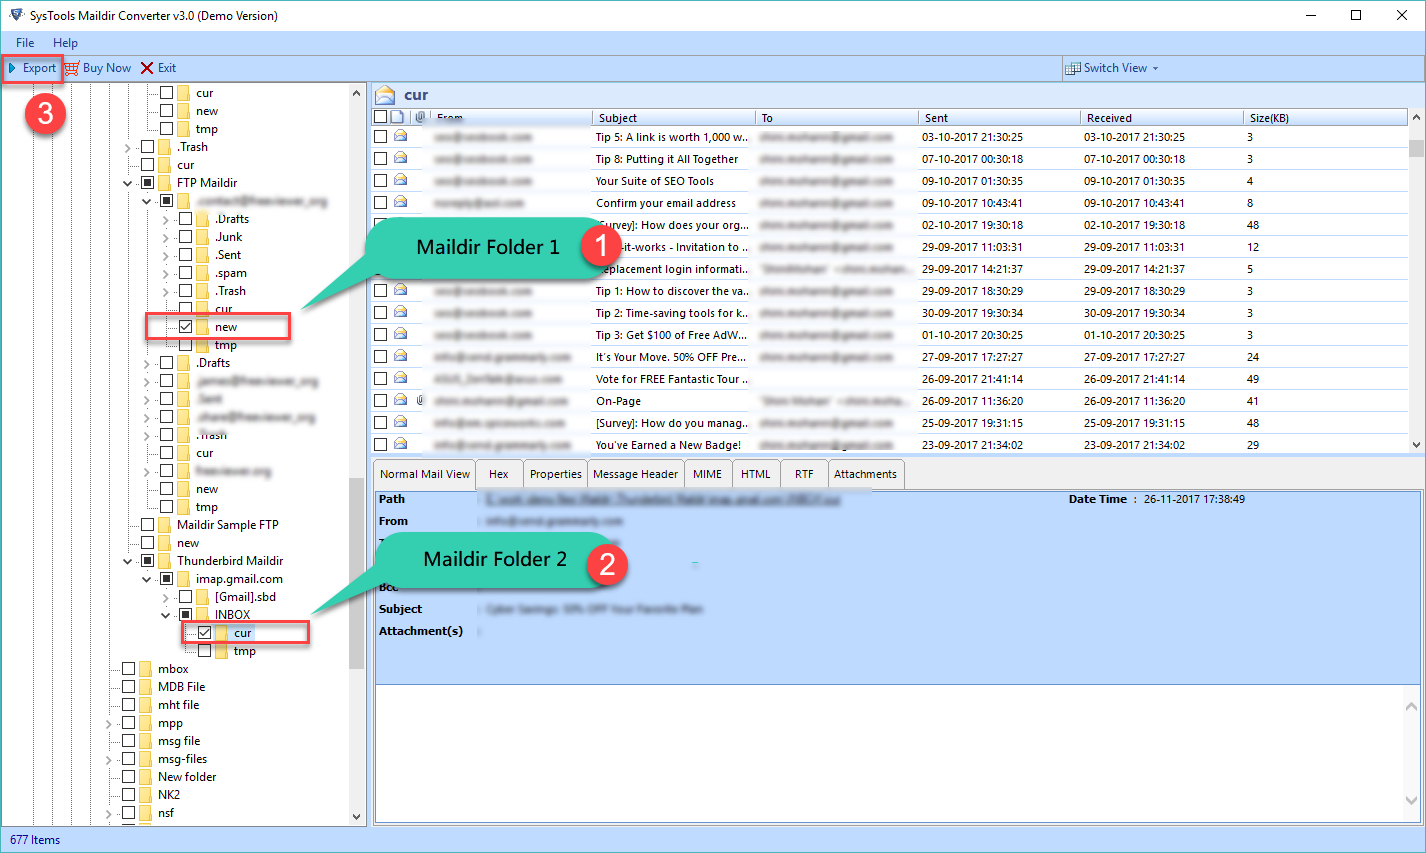Click the document column header icon
This screenshot has width=1426, height=853.
pos(398,118)
